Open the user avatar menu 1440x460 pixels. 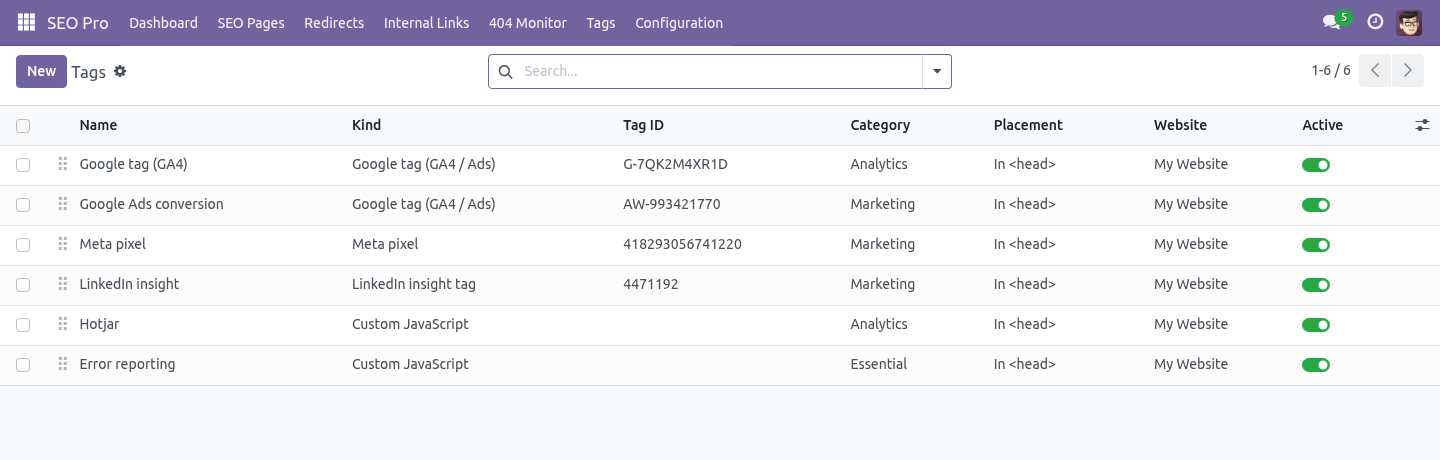click(x=1409, y=22)
